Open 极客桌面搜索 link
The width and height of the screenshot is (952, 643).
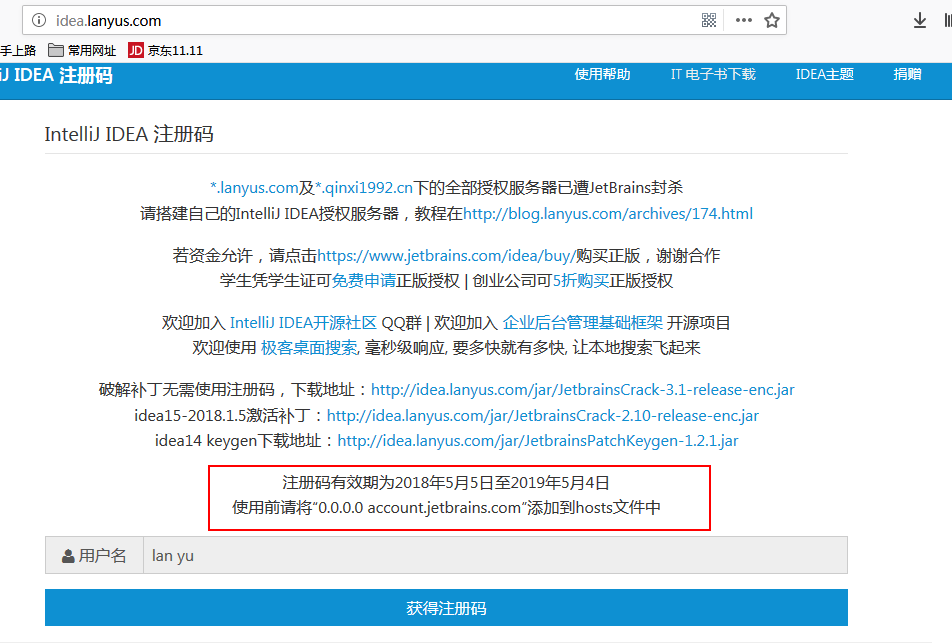tap(309, 347)
